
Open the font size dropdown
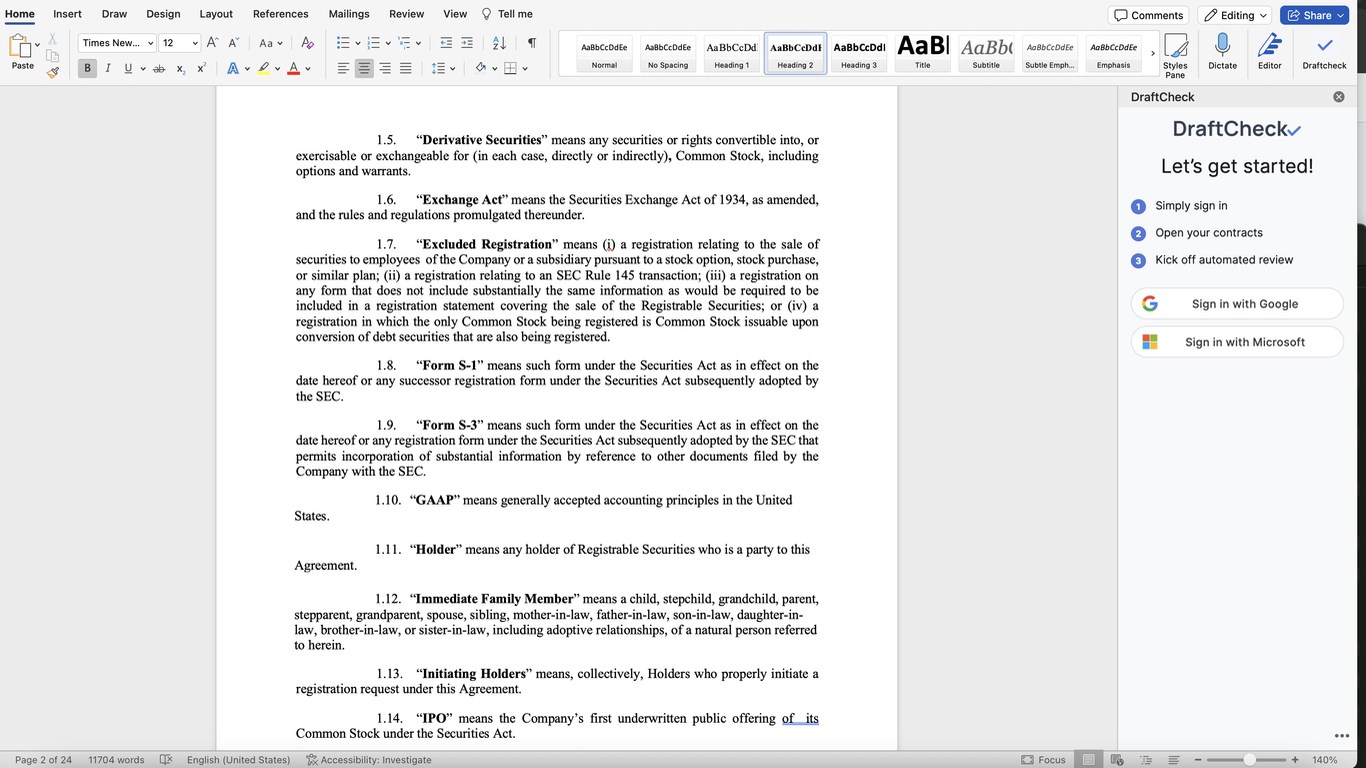[x=194, y=43]
